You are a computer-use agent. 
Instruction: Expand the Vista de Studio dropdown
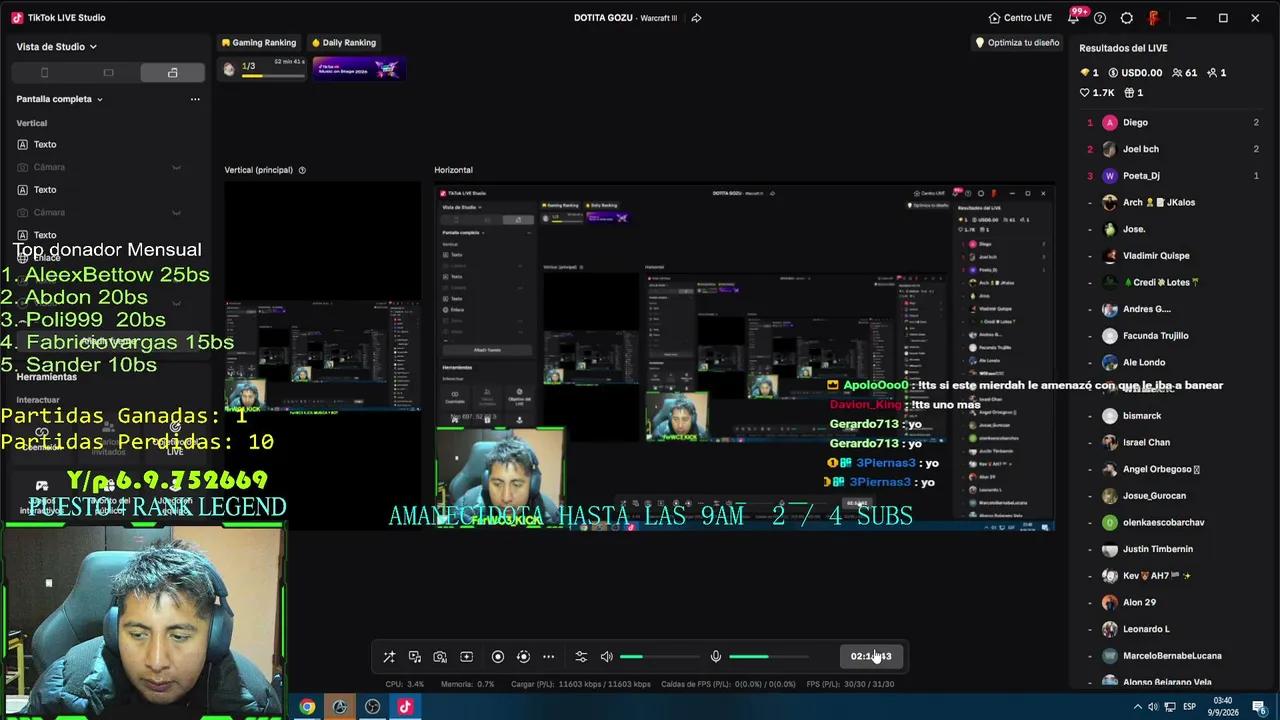point(57,47)
